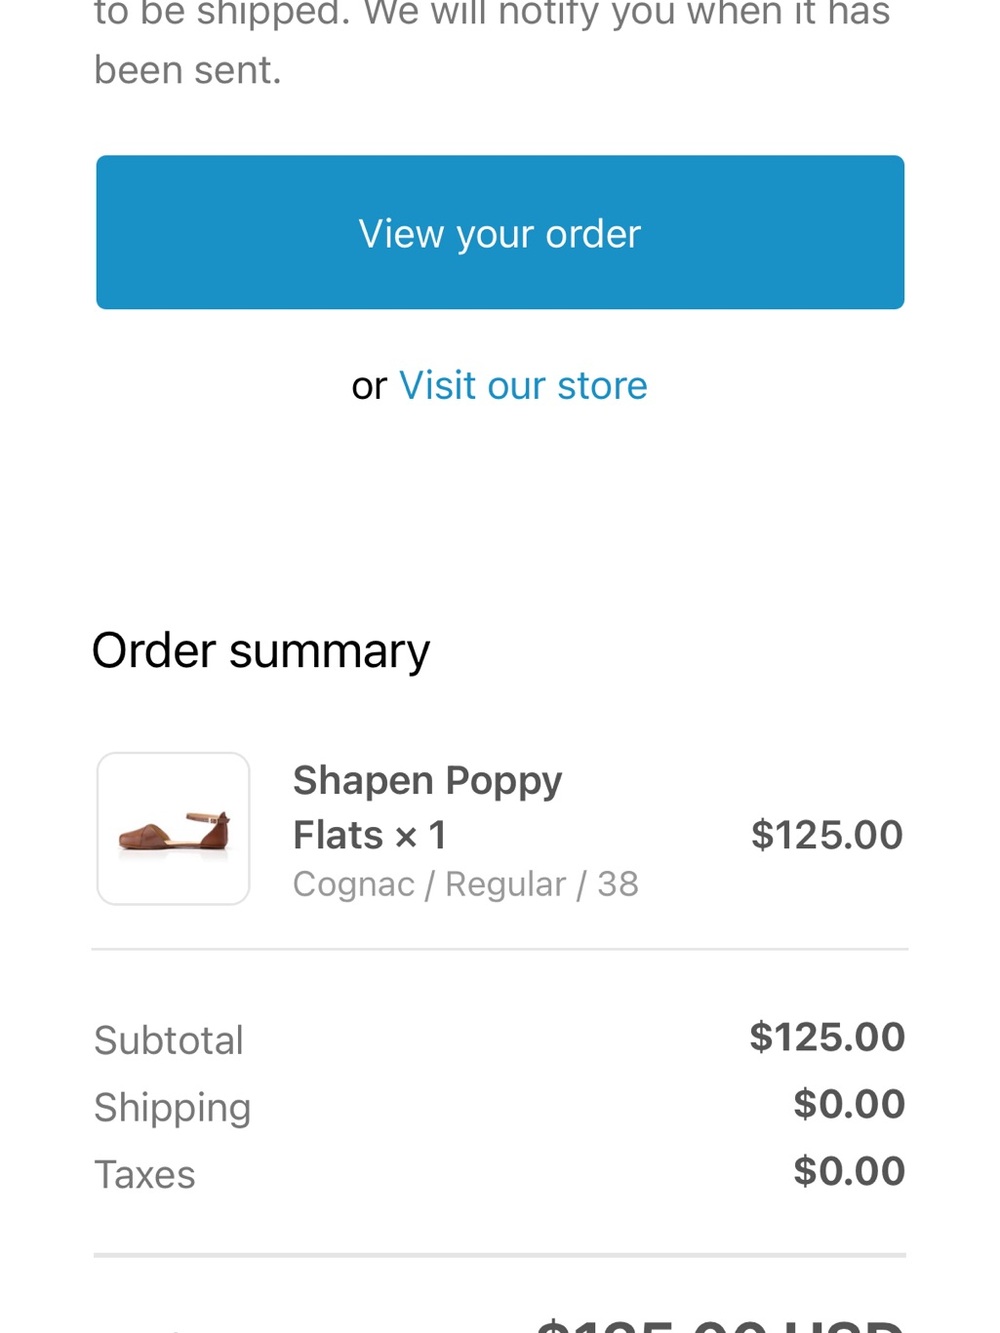Click the 'or' text before store link
Viewport: 1000px width, 1333px height.
click(x=369, y=387)
